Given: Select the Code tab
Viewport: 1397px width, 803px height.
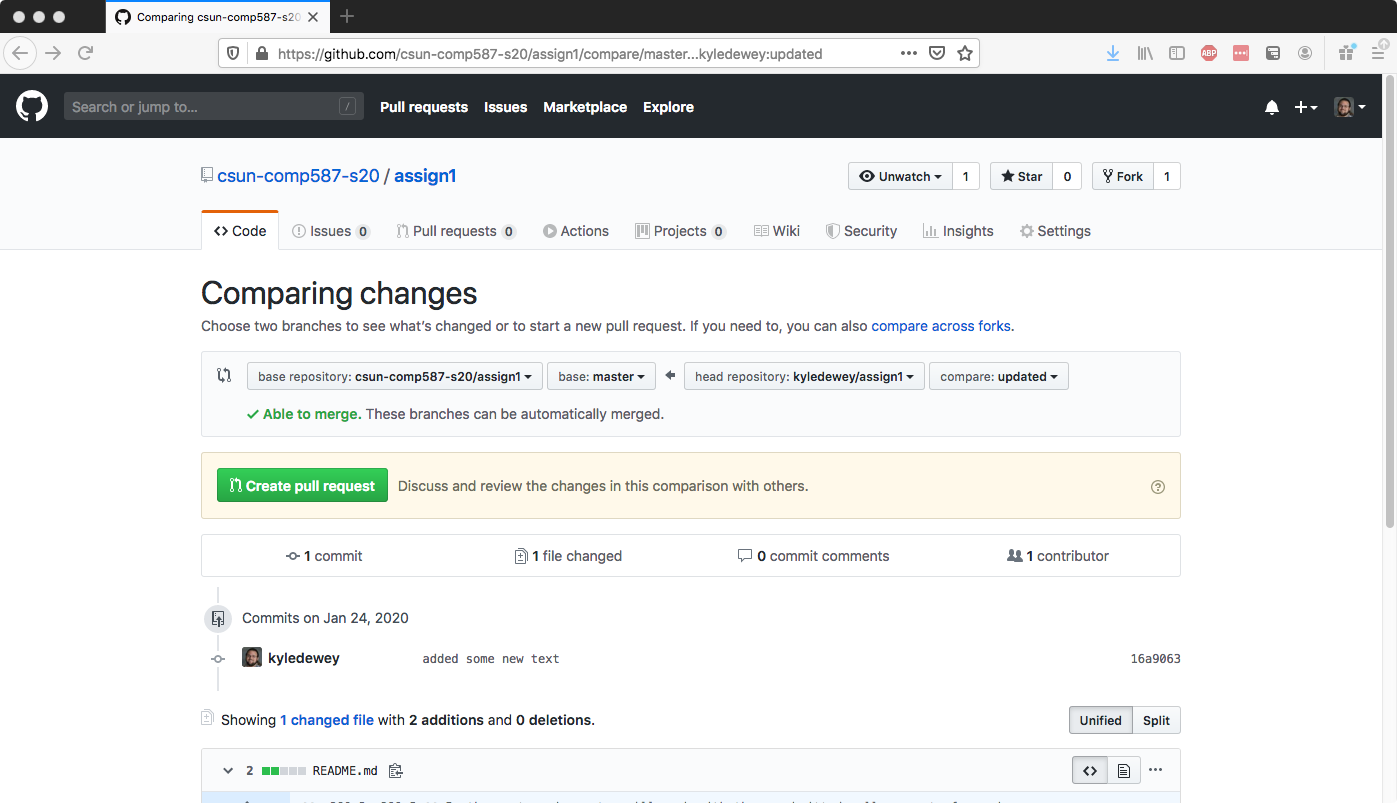Looking at the screenshot, I should point(240,231).
